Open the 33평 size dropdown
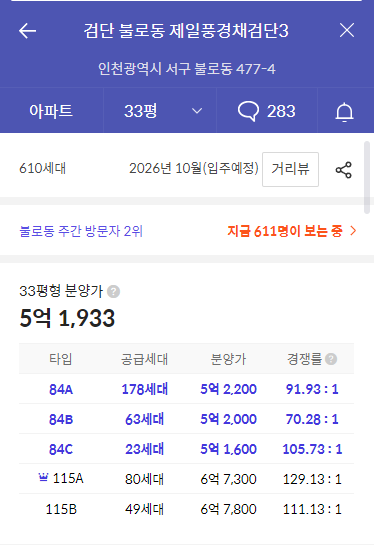 [x=160, y=111]
